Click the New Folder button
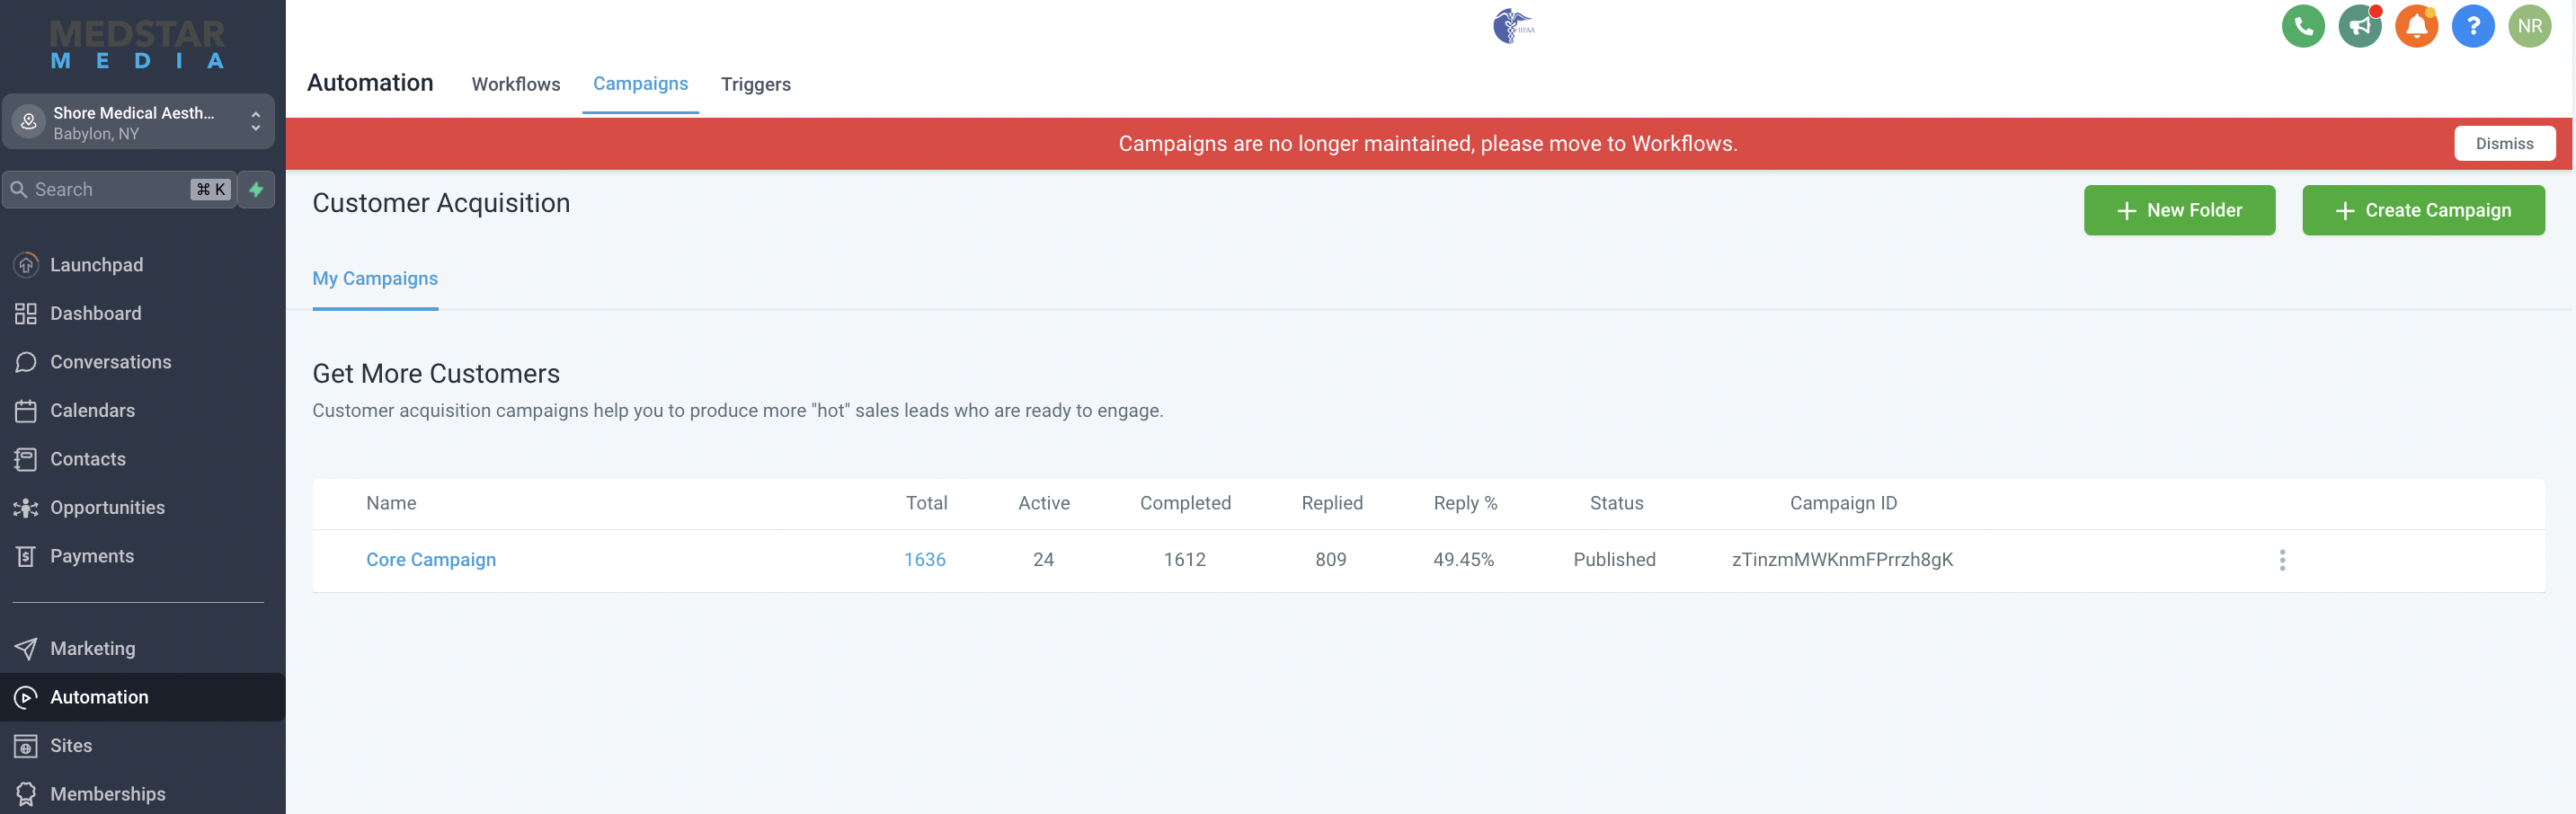Viewport: 2576px width, 814px height. 2179,210
